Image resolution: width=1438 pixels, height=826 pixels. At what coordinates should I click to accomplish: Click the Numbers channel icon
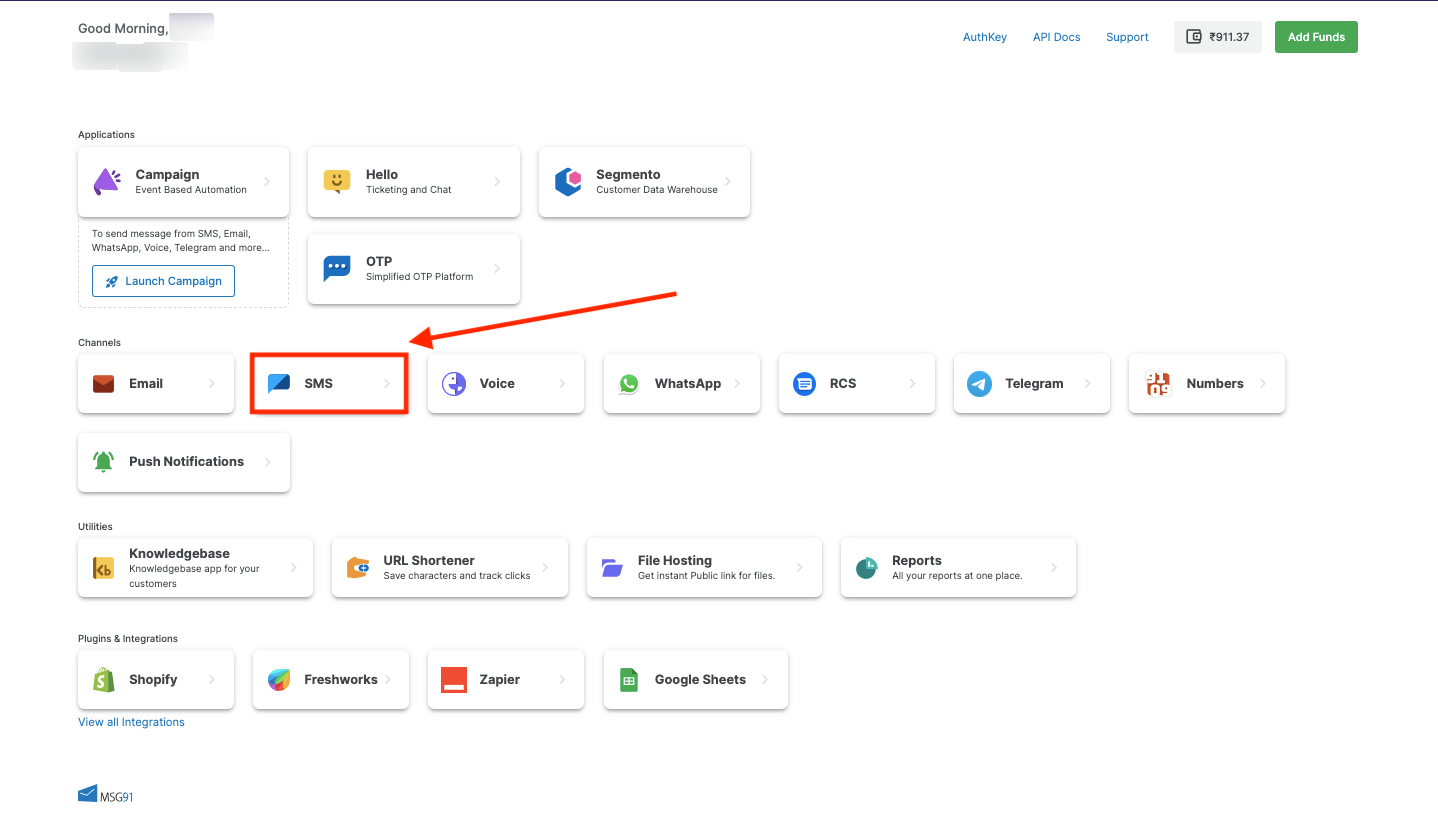tap(1158, 384)
